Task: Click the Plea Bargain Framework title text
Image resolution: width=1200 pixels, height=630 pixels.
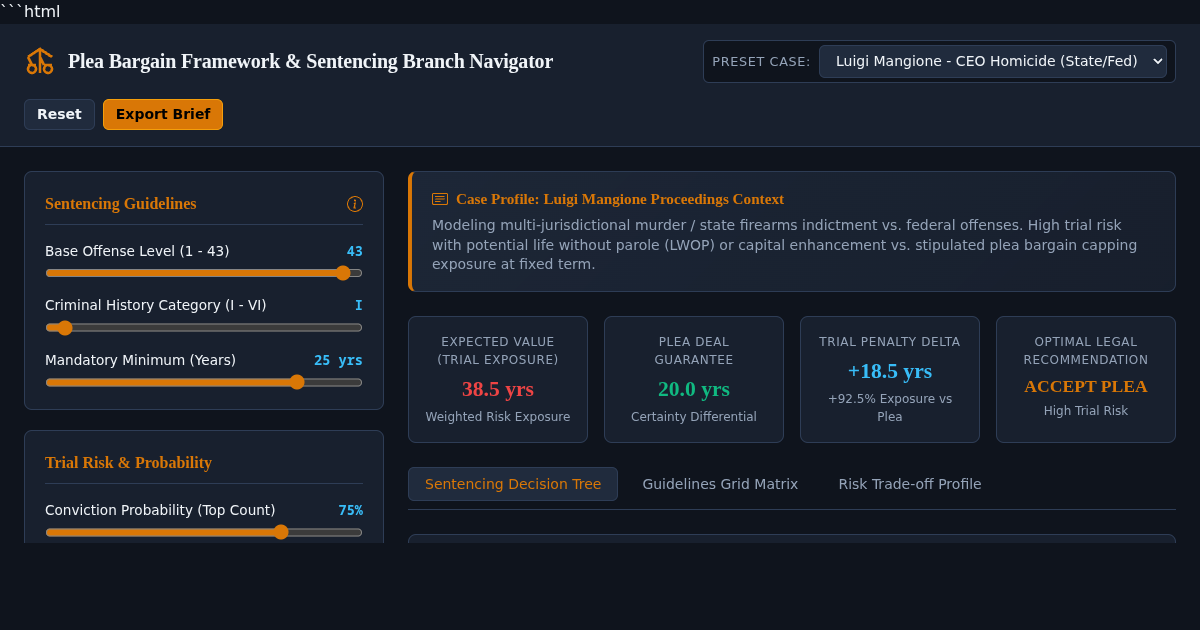Action: point(310,61)
